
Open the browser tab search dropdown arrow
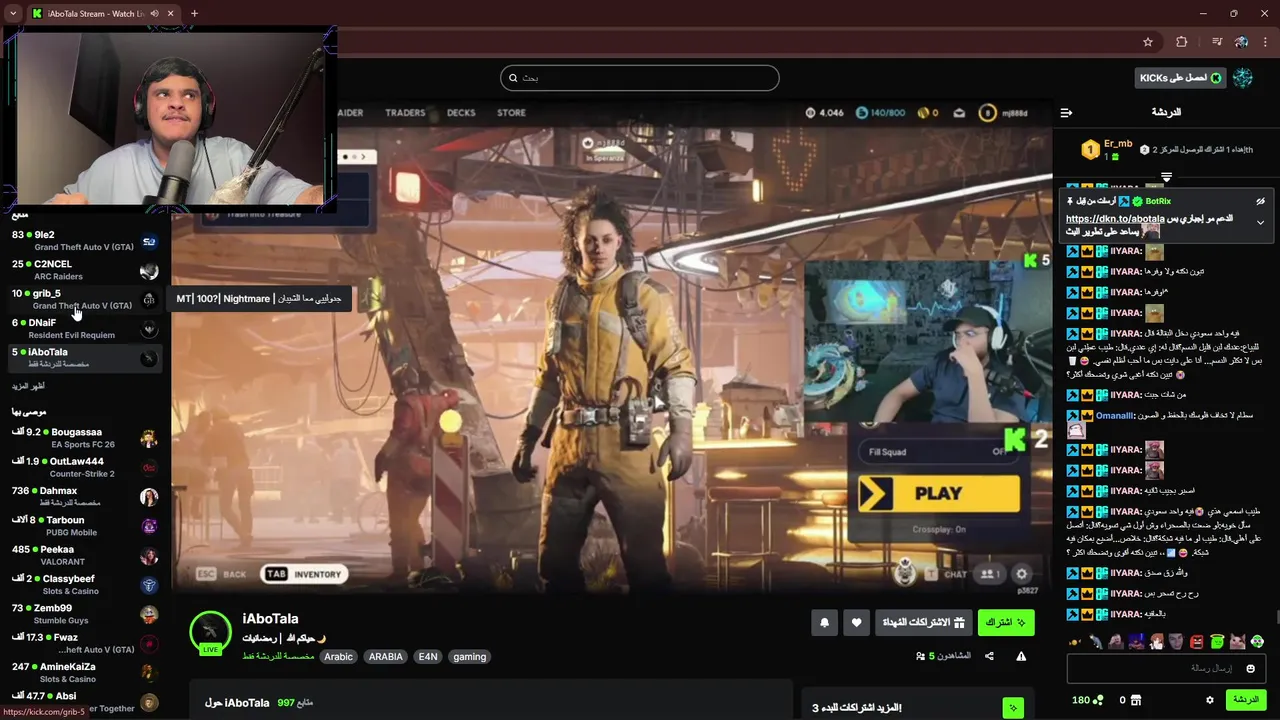coord(12,13)
